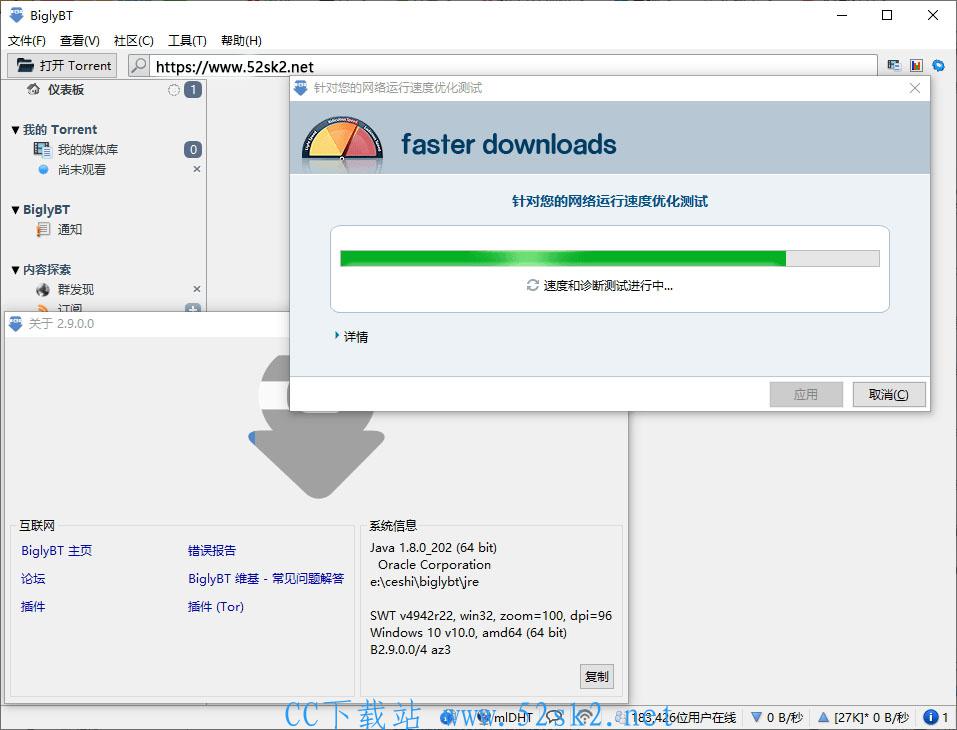This screenshot has width=957, height=730.
Task: Click the blue info status icon
Action: pyautogui.click(x=930, y=717)
